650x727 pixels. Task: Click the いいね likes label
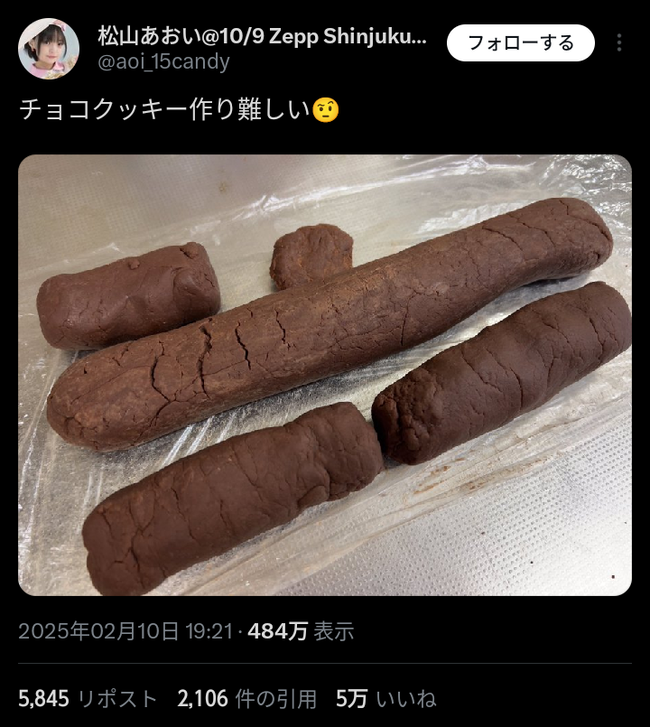click(x=406, y=699)
